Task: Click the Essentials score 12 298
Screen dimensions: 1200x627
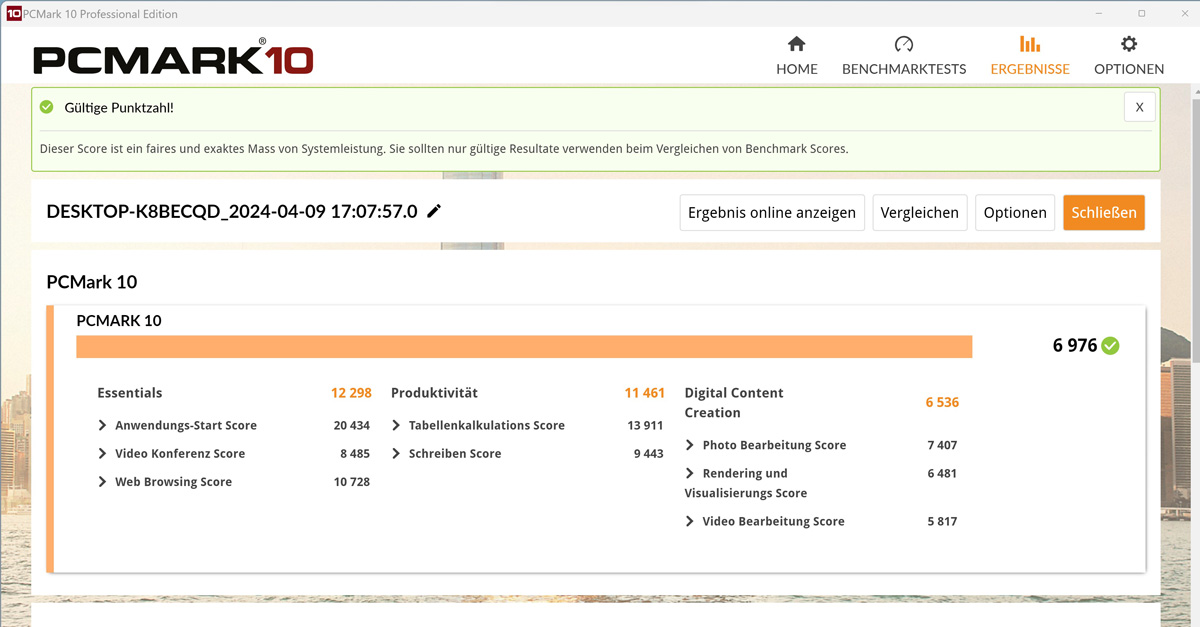Action: point(351,393)
